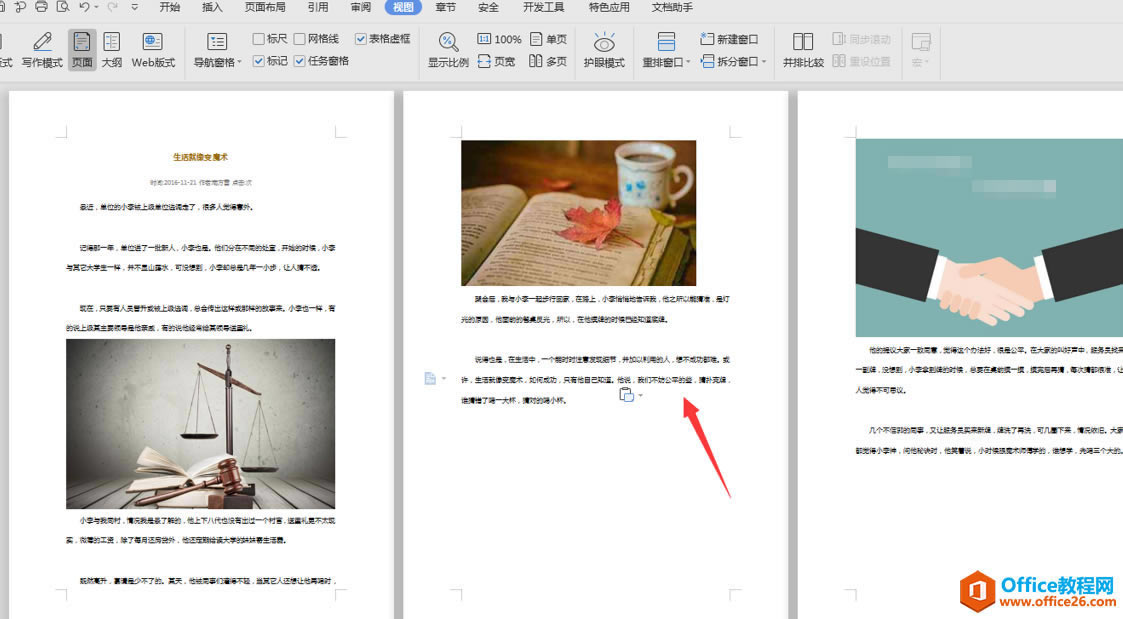1123x619 pixels.
Task: Click the print icon in quick access toolbar
Action: [42, 7]
